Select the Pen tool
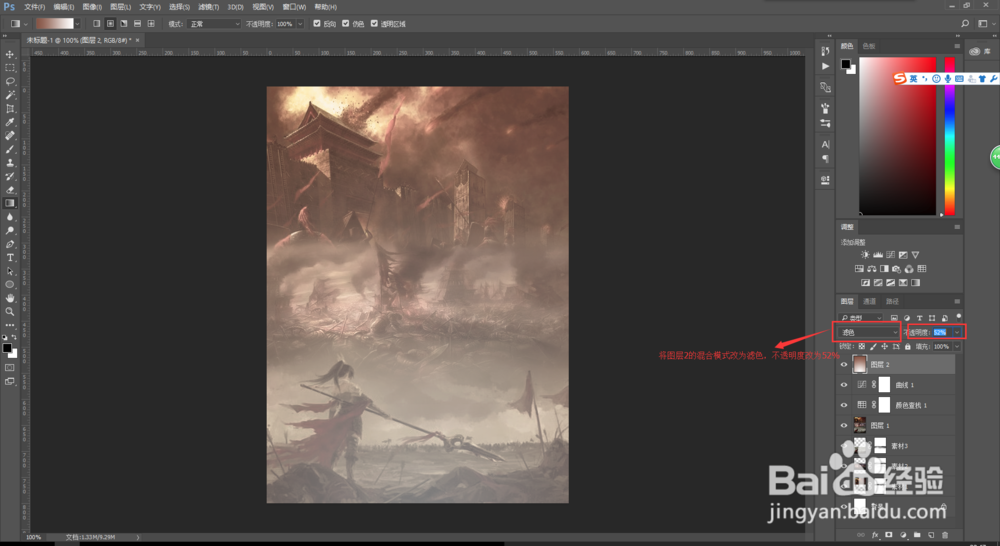 (x=10, y=244)
